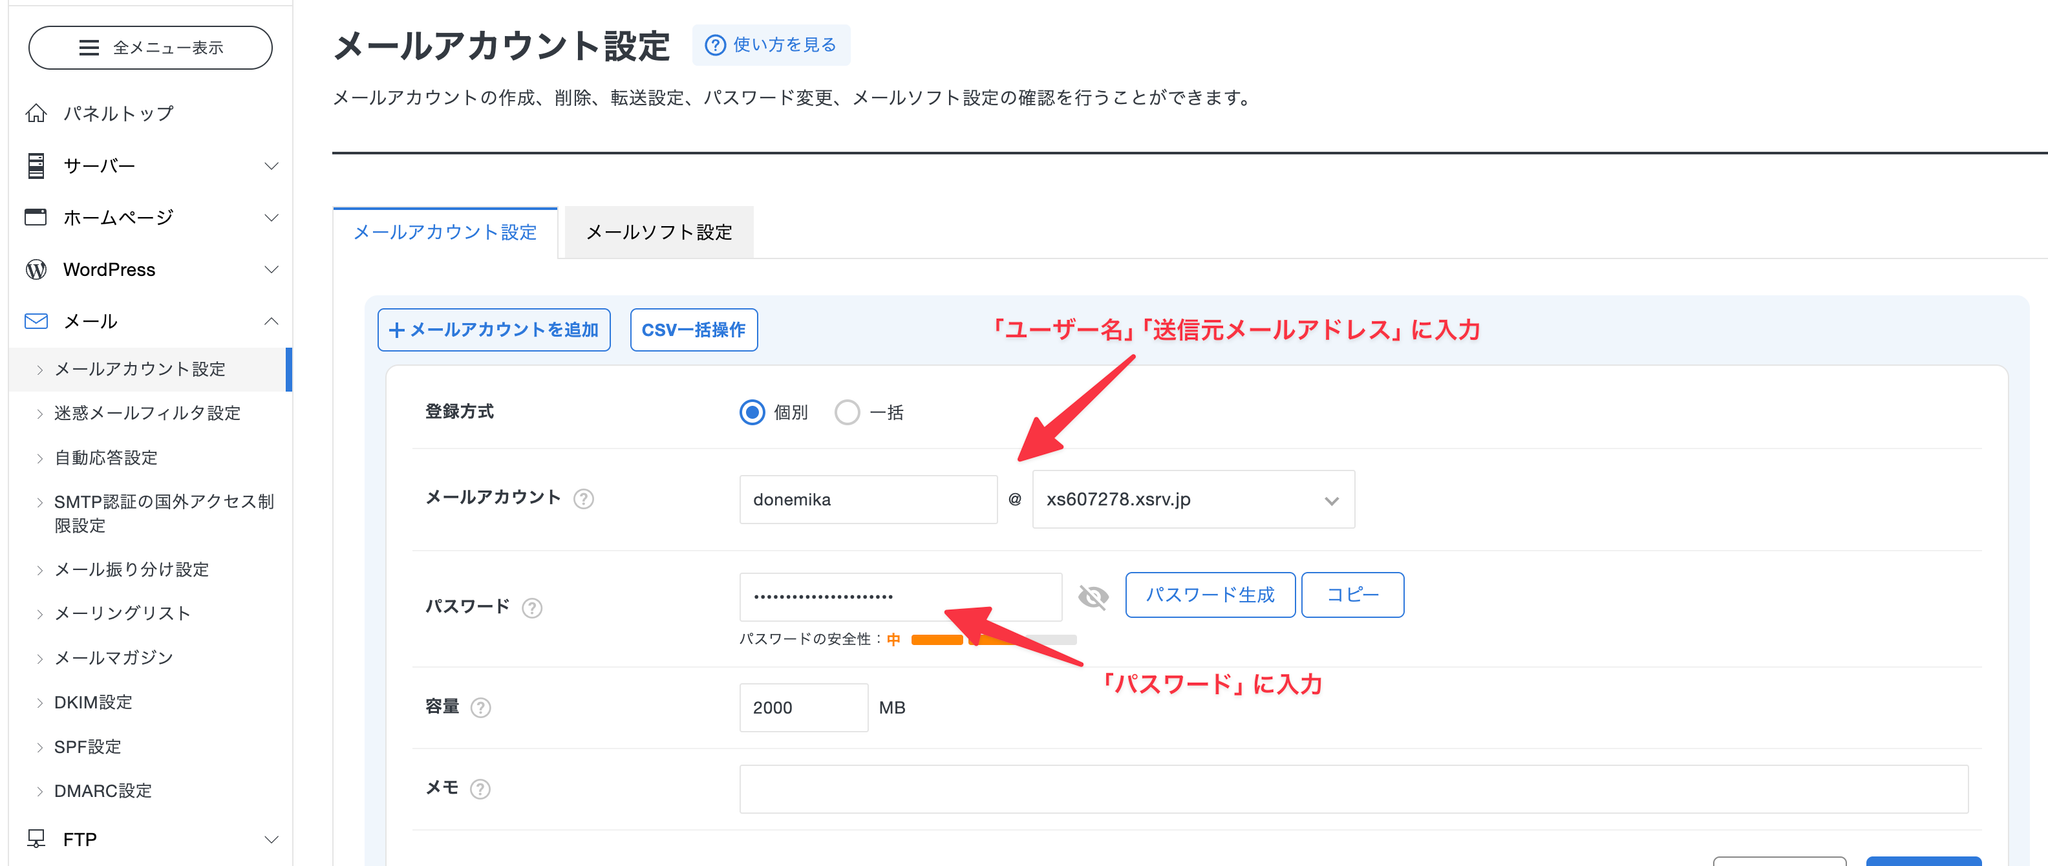Open 迷惑メールフィルタ設定 in the sidebar

point(147,413)
